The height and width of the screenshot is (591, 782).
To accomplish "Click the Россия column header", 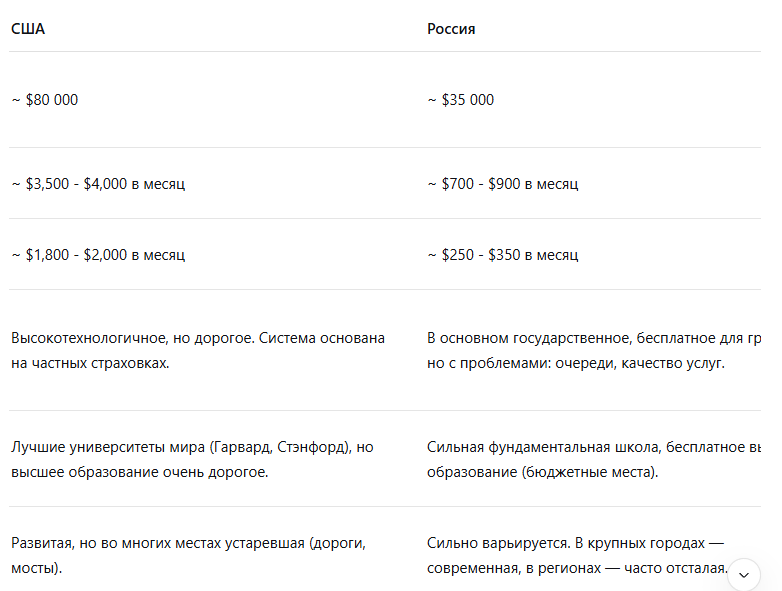I will (451, 29).
